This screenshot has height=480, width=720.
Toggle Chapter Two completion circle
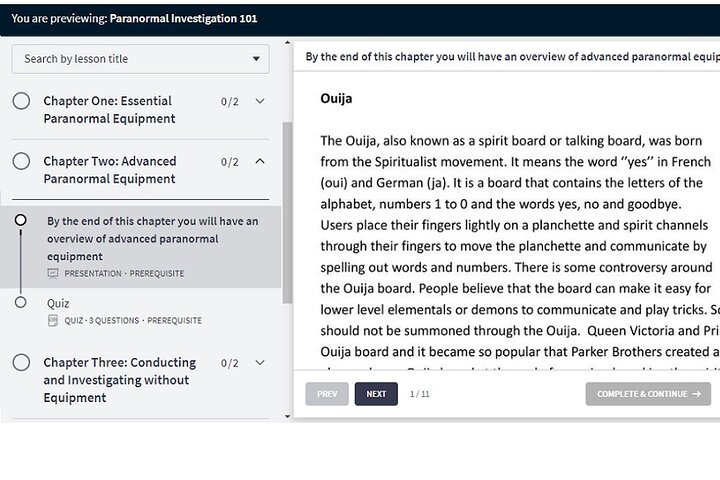[x=21, y=161]
